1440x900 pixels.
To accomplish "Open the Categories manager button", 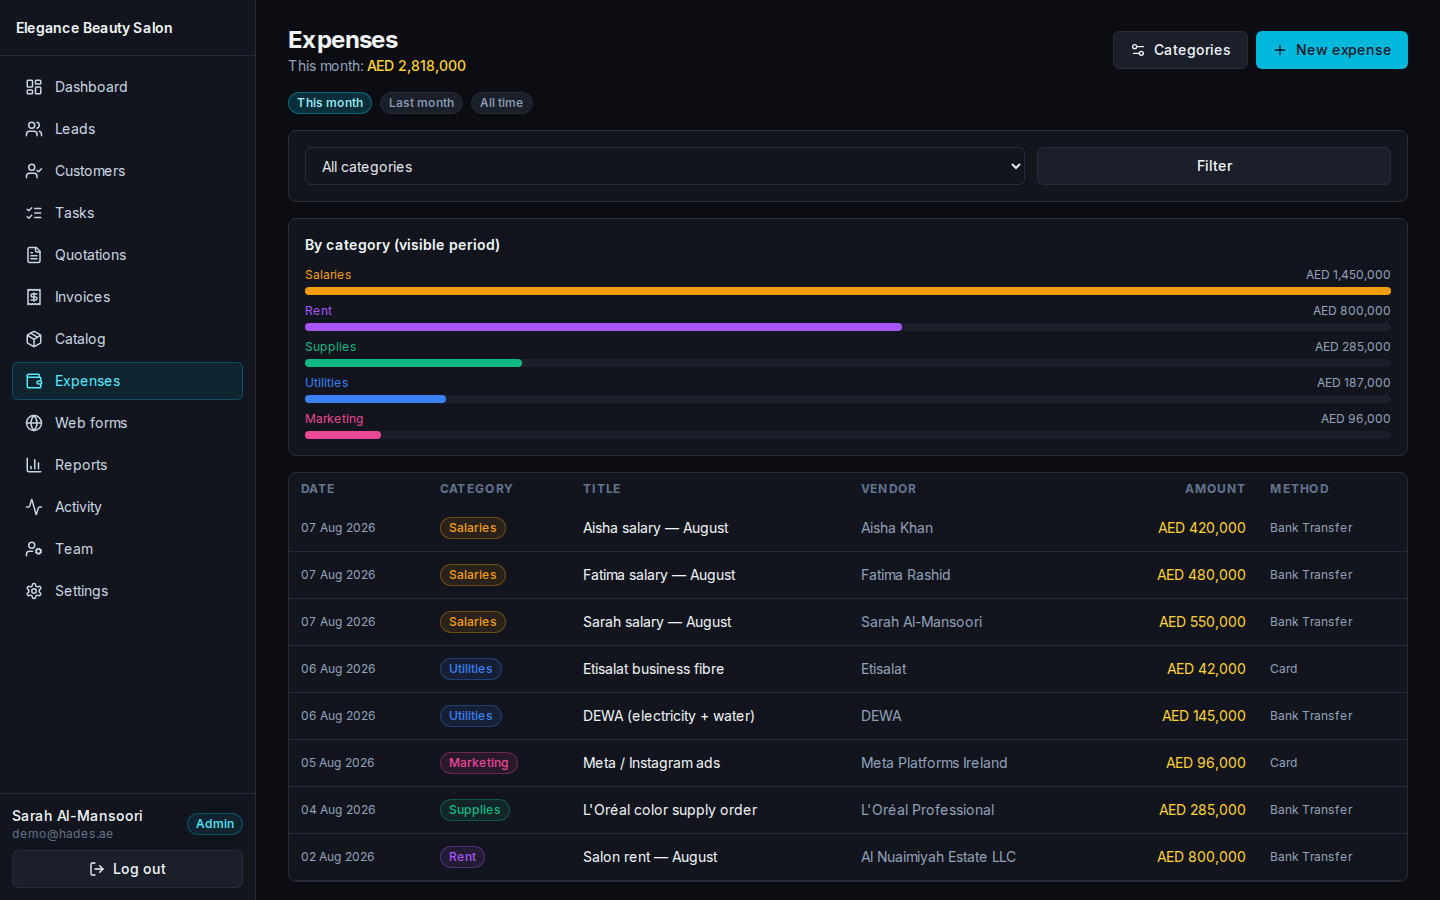I will [x=1180, y=50].
